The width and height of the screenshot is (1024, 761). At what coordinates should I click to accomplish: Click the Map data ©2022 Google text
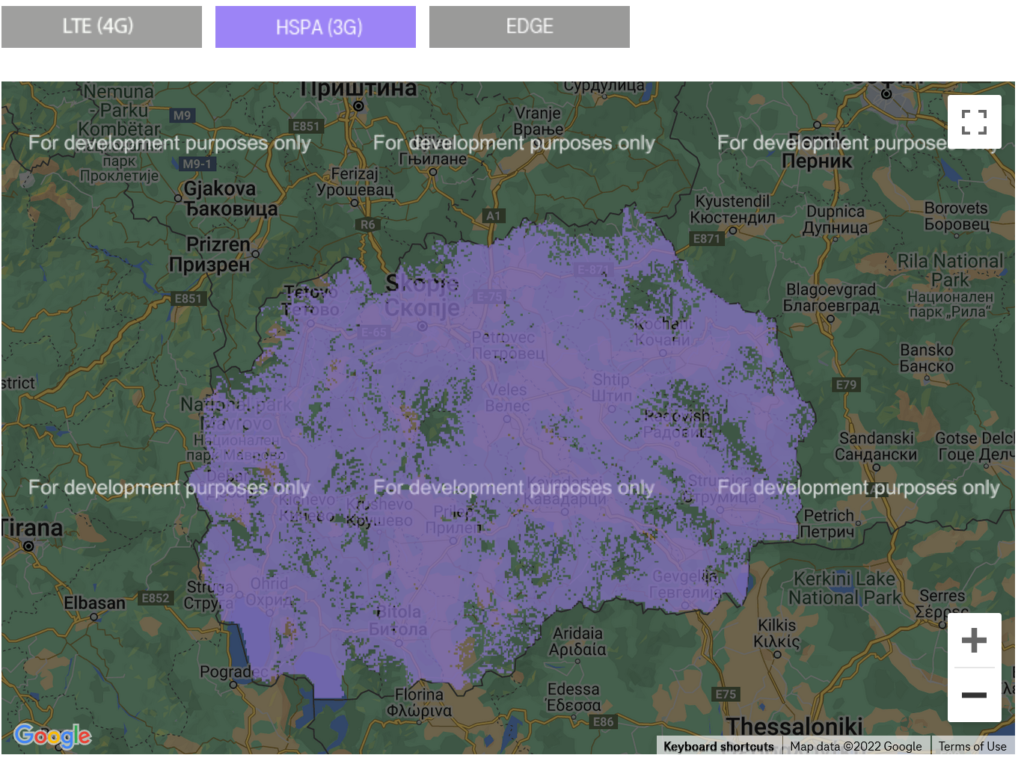click(x=856, y=746)
